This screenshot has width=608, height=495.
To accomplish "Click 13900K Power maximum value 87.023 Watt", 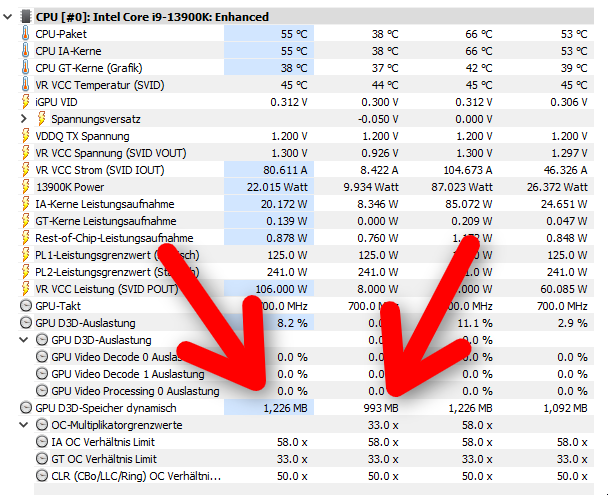I will [x=462, y=187].
